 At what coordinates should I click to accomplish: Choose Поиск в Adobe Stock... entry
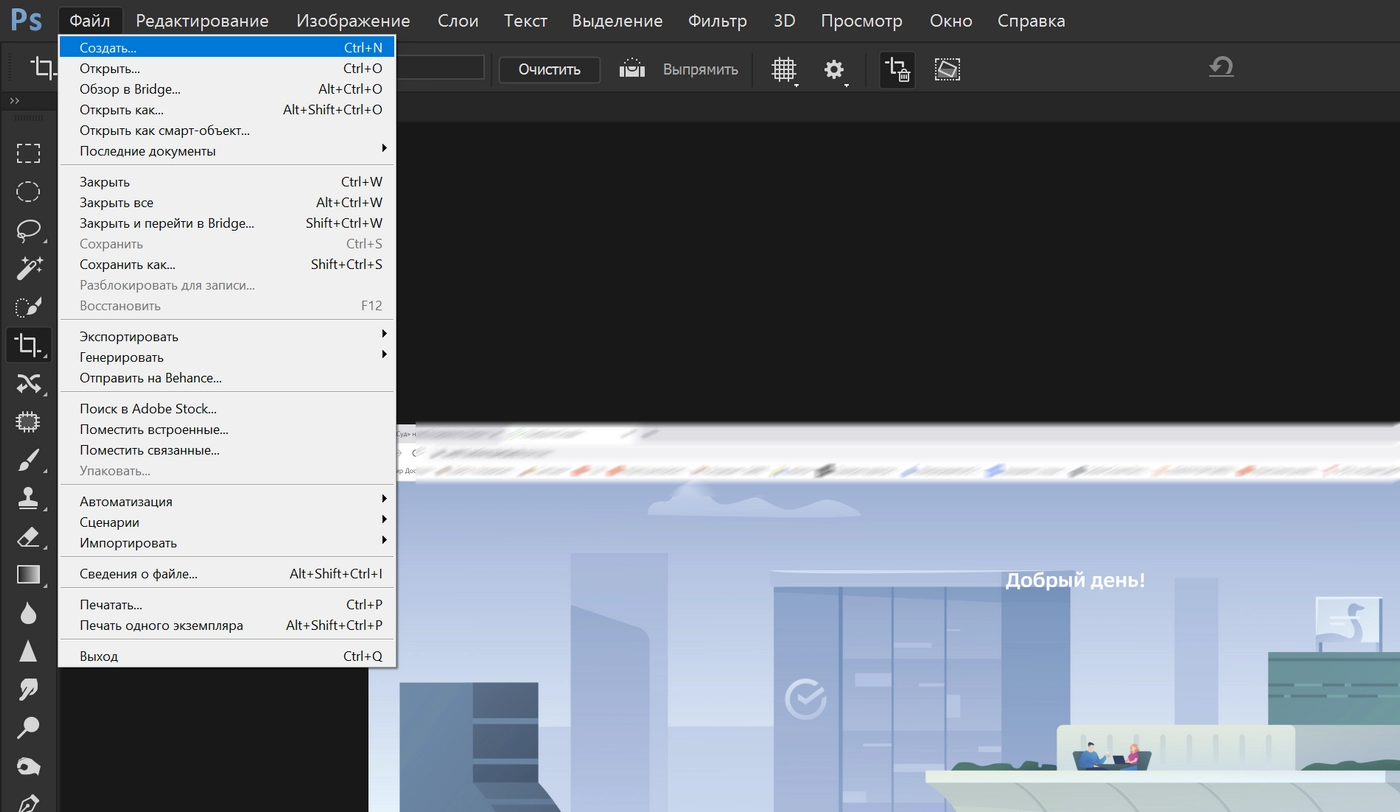tap(227, 409)
